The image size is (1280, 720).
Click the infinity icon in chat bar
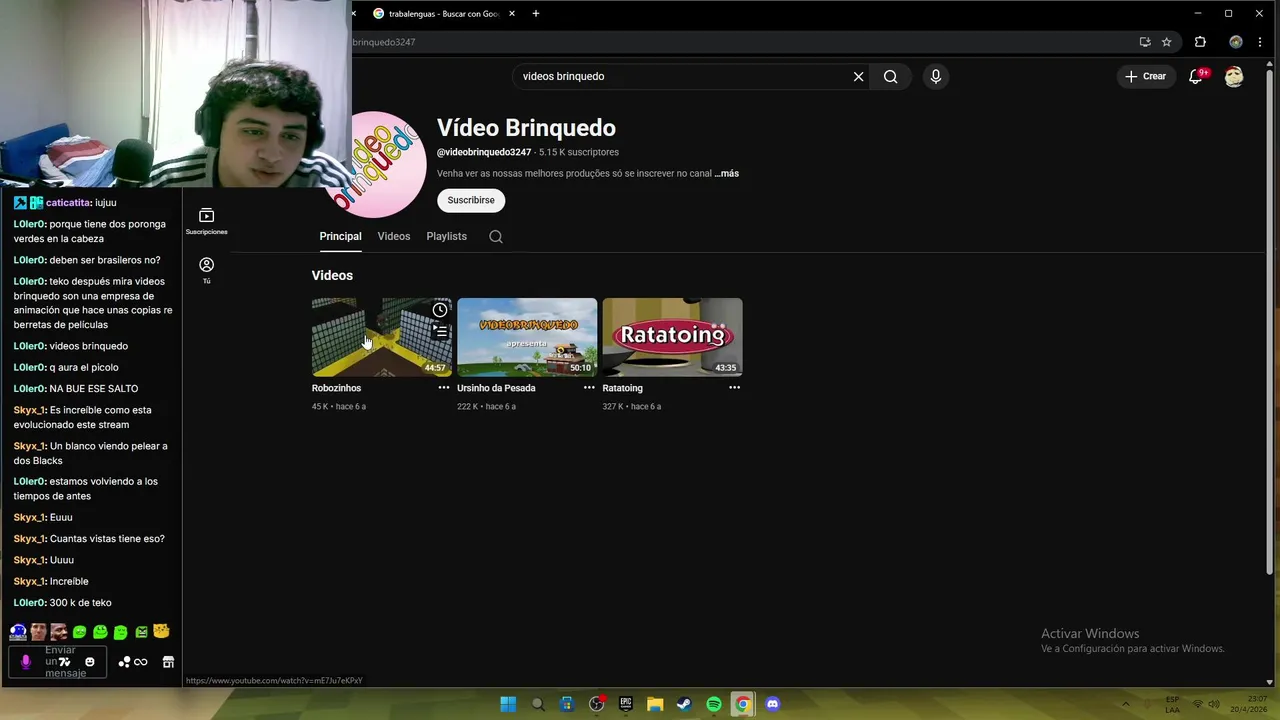(141, 662)
